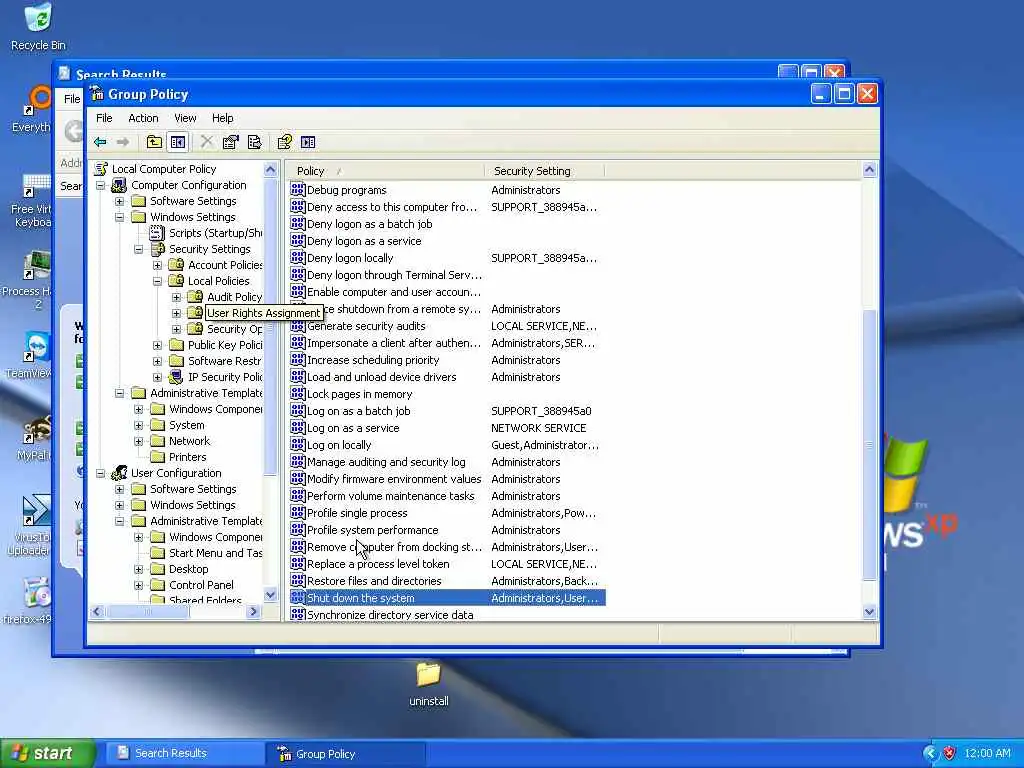Select the Software Restriction Policies tree item

point(224,361)
